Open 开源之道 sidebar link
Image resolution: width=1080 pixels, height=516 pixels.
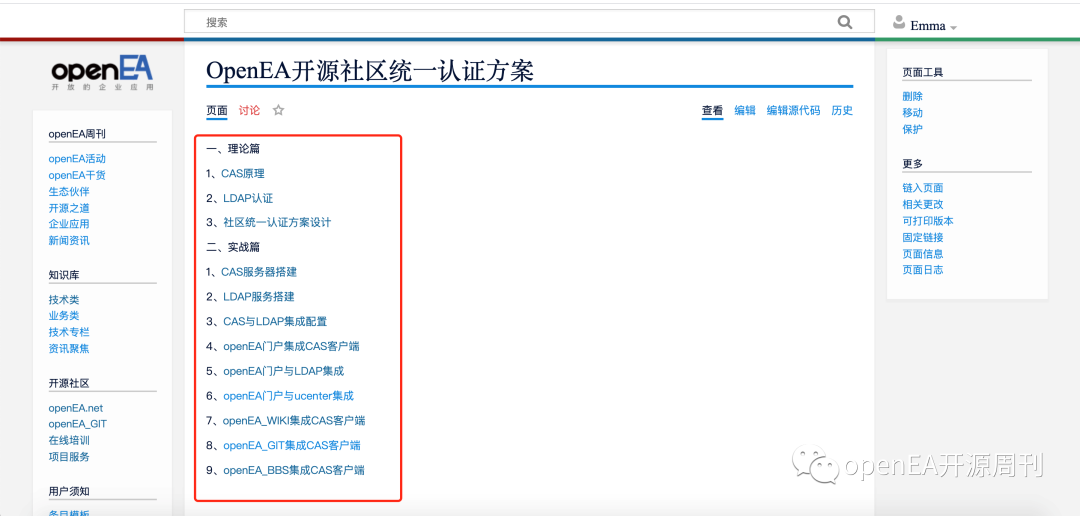point(69,208)
